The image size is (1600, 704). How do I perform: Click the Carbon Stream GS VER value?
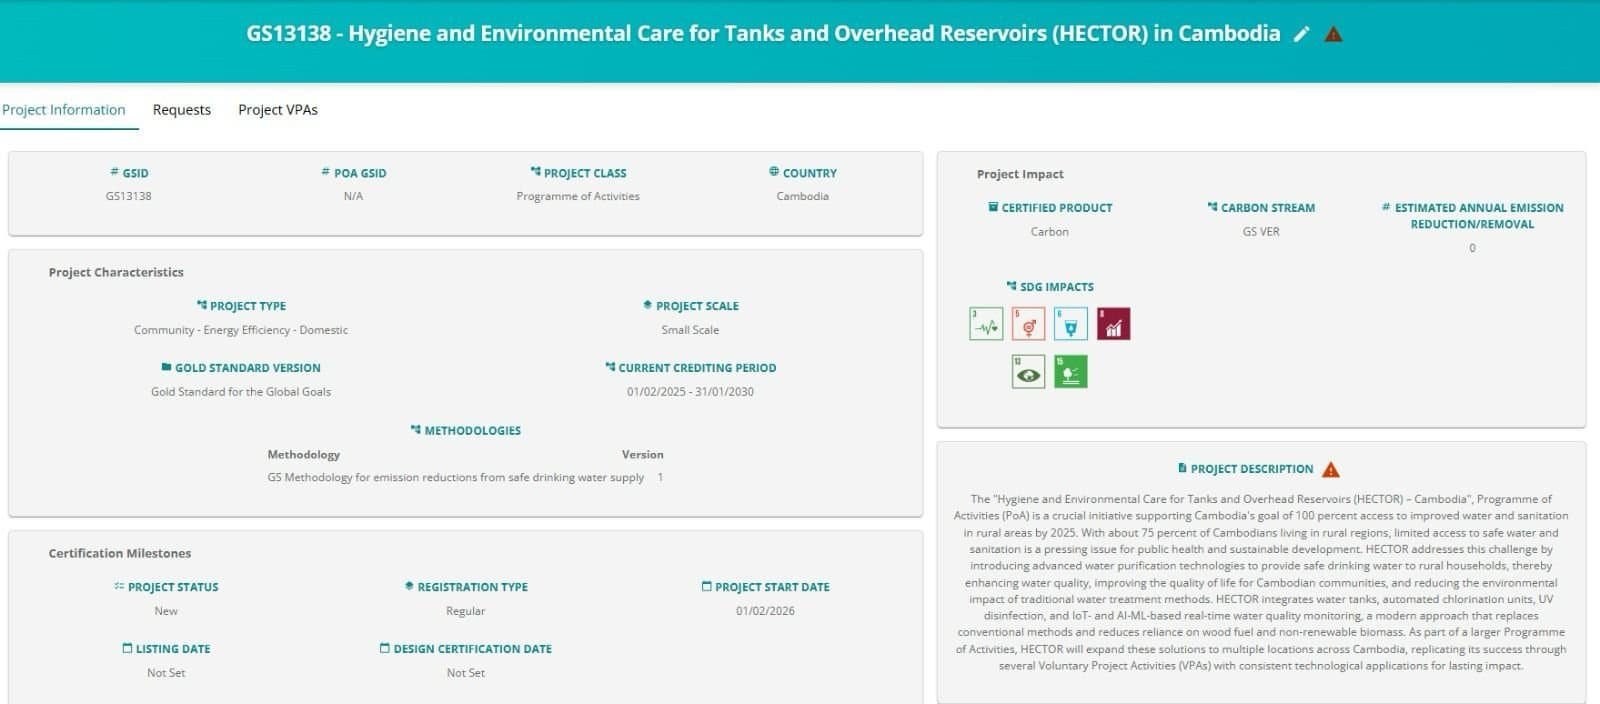tap(1260, 232)
